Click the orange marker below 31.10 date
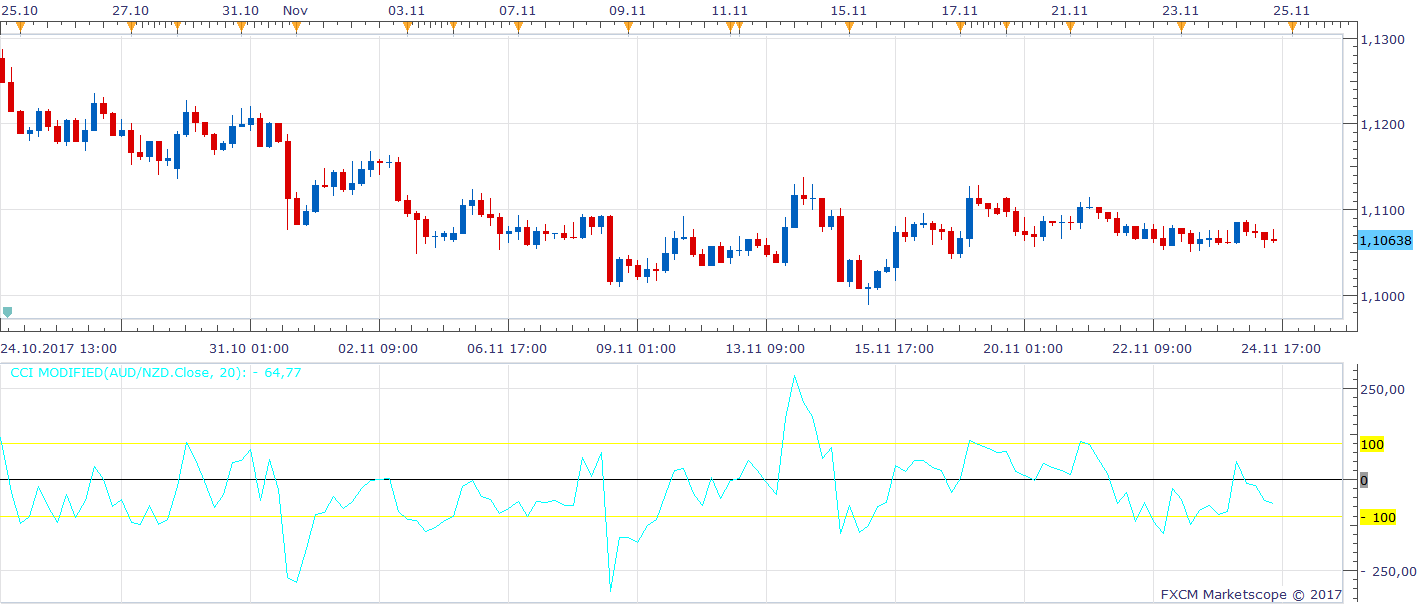 [241, 27]
